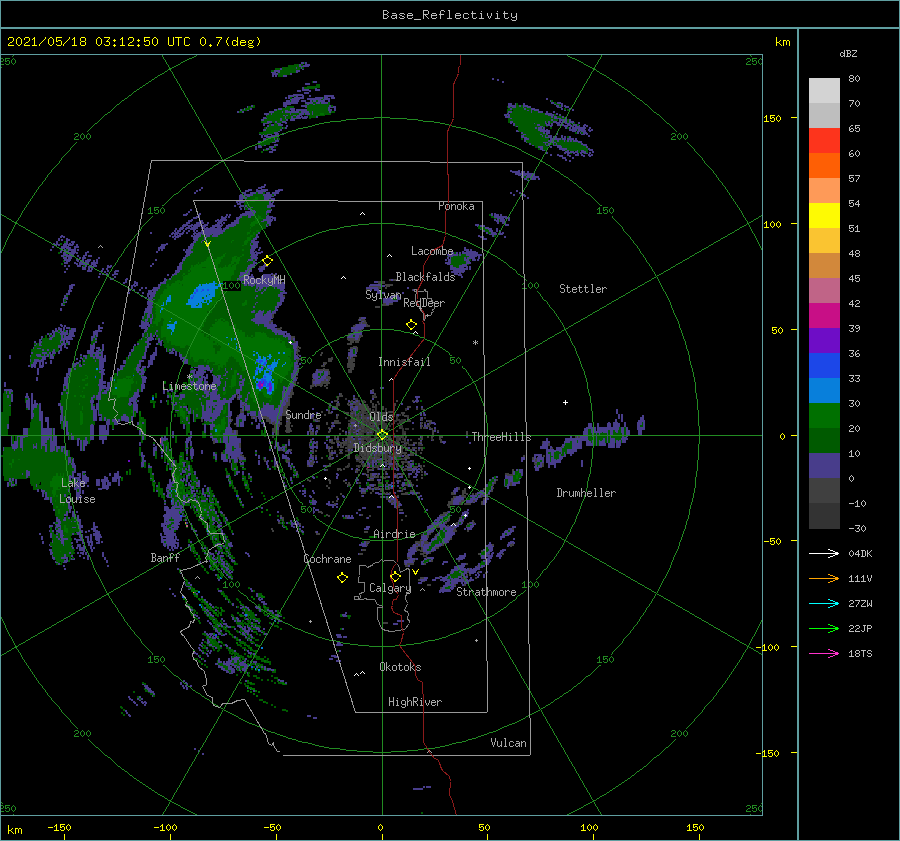This screenshot has height=841, width=900.
Task: Click the Blackfalds label
Action: click(x=425, y=277)
